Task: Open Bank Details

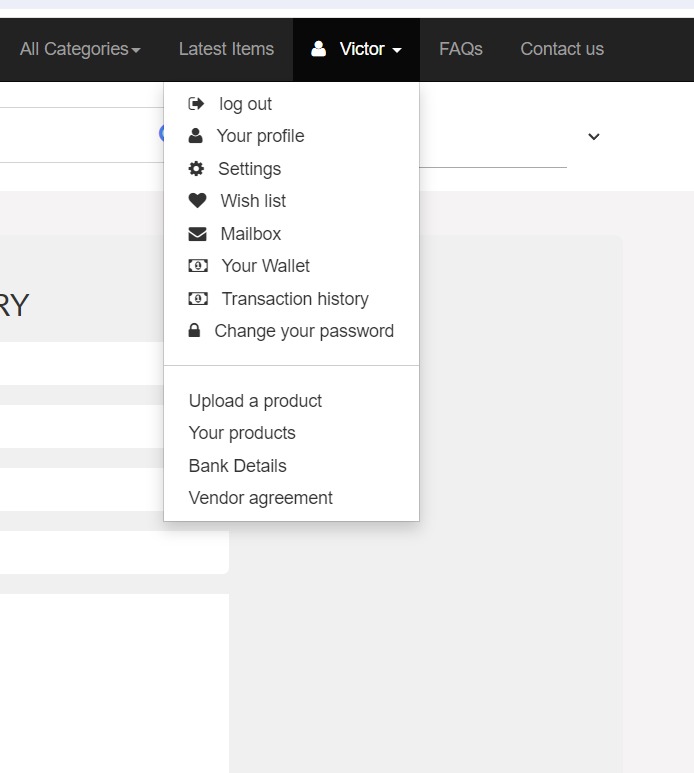Action: coord(237,466)
